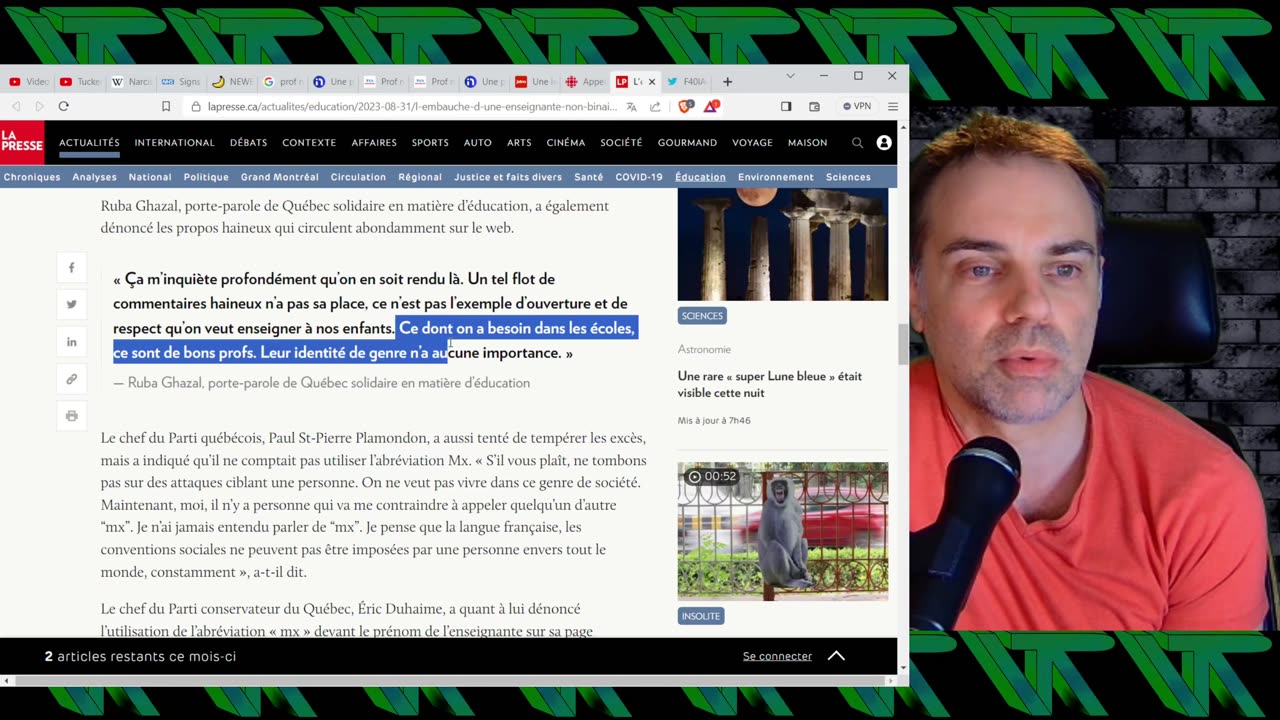This screenshot has height=720, width=1280.
Task: Click the SCIENCES tag label
Action: click(x=702, y=316)
